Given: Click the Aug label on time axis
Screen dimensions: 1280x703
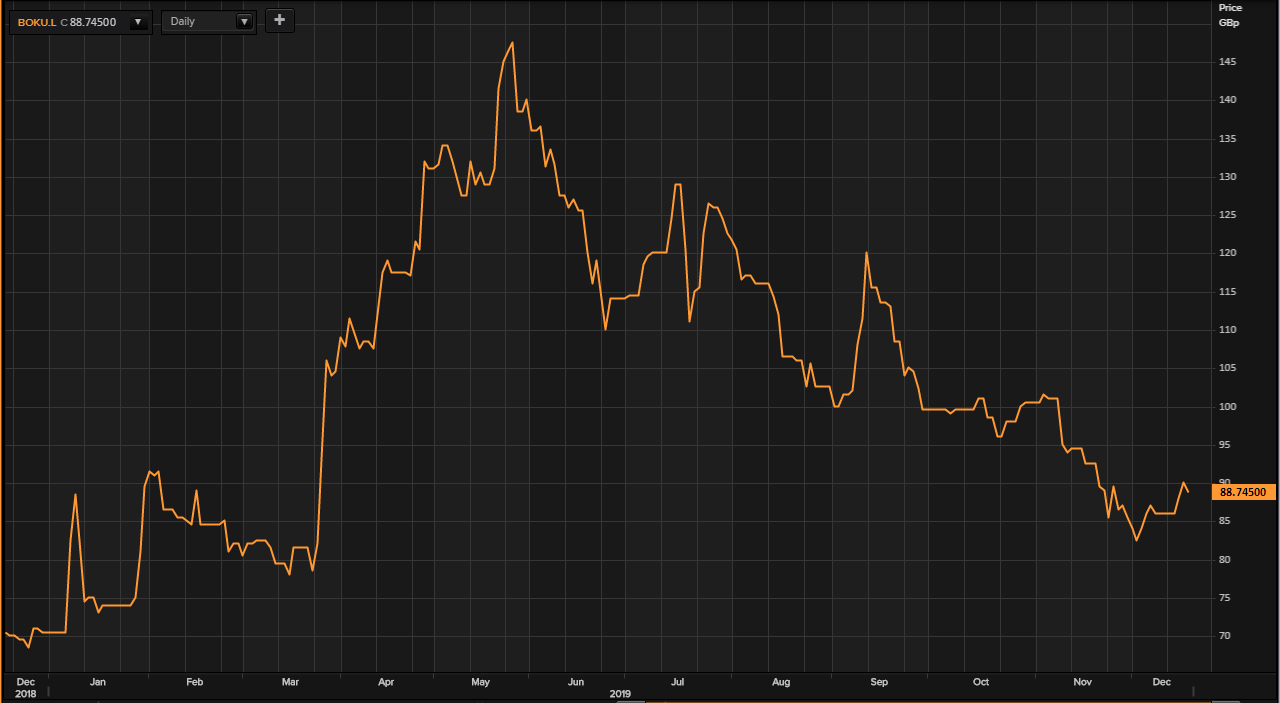Looking at the screenshot, I should [x=781, y=682].
